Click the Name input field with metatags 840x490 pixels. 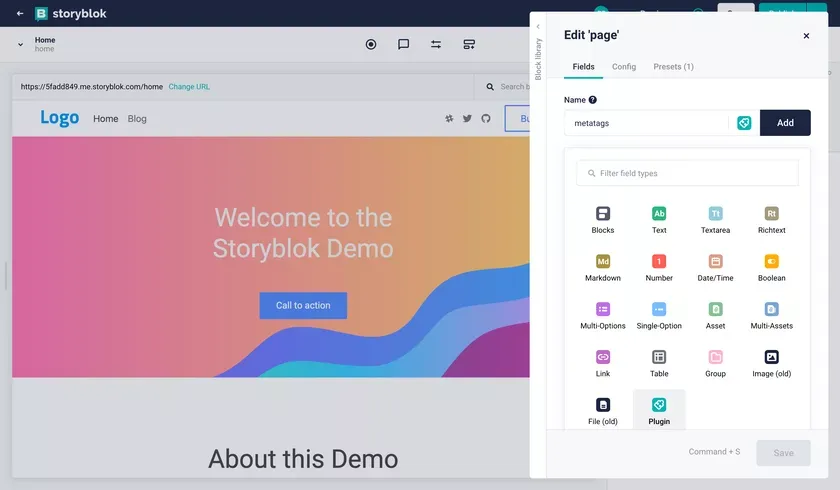click(646, 123)
